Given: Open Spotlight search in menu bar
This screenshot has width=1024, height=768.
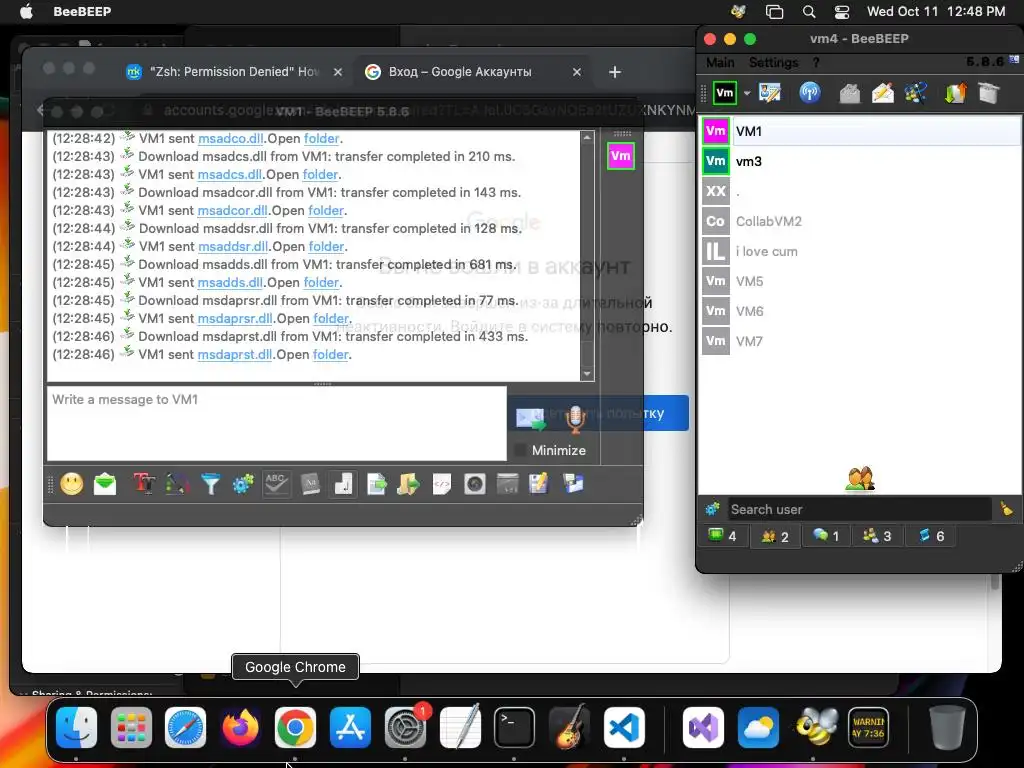Looking at the screenshot, I should coord(808,12).
